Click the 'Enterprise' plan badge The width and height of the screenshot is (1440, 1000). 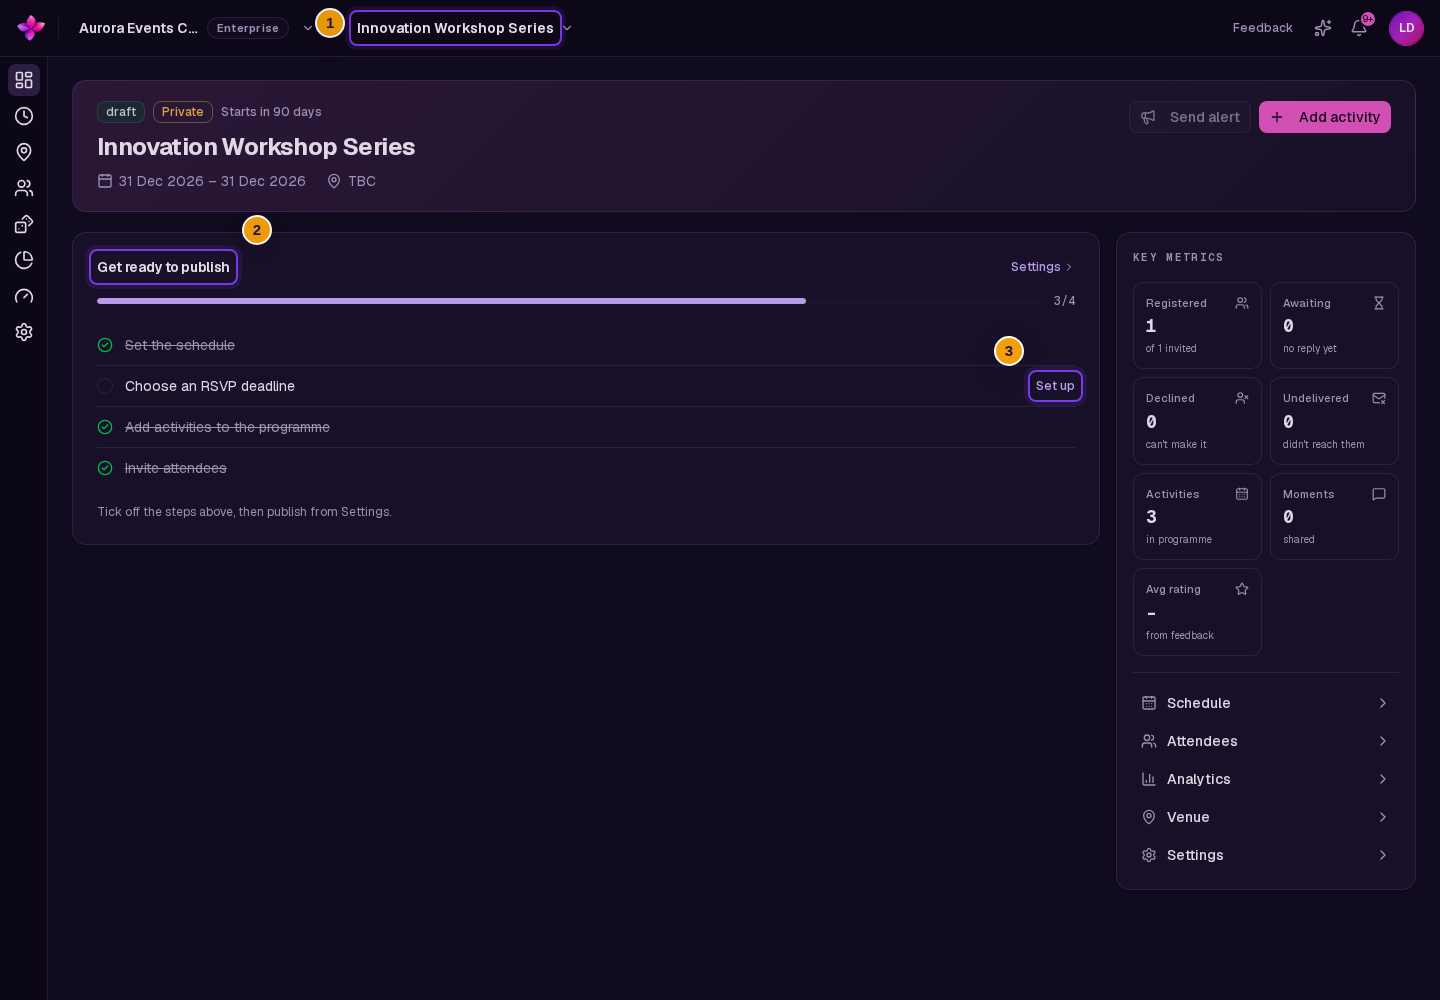[248, 28]
